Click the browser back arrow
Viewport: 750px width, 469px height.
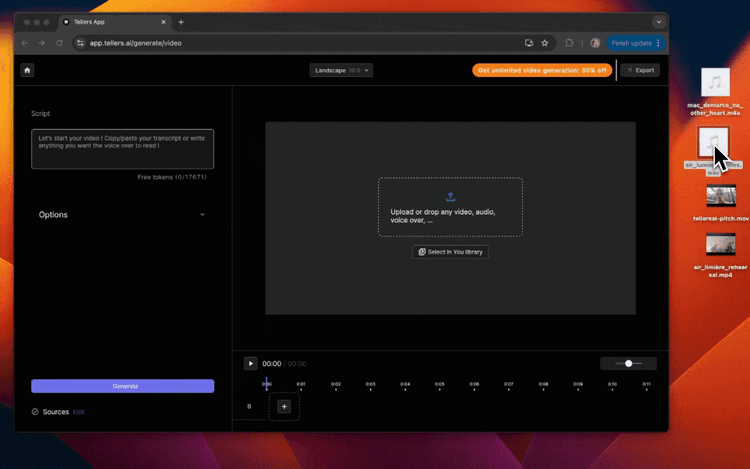tap(24, 43)
